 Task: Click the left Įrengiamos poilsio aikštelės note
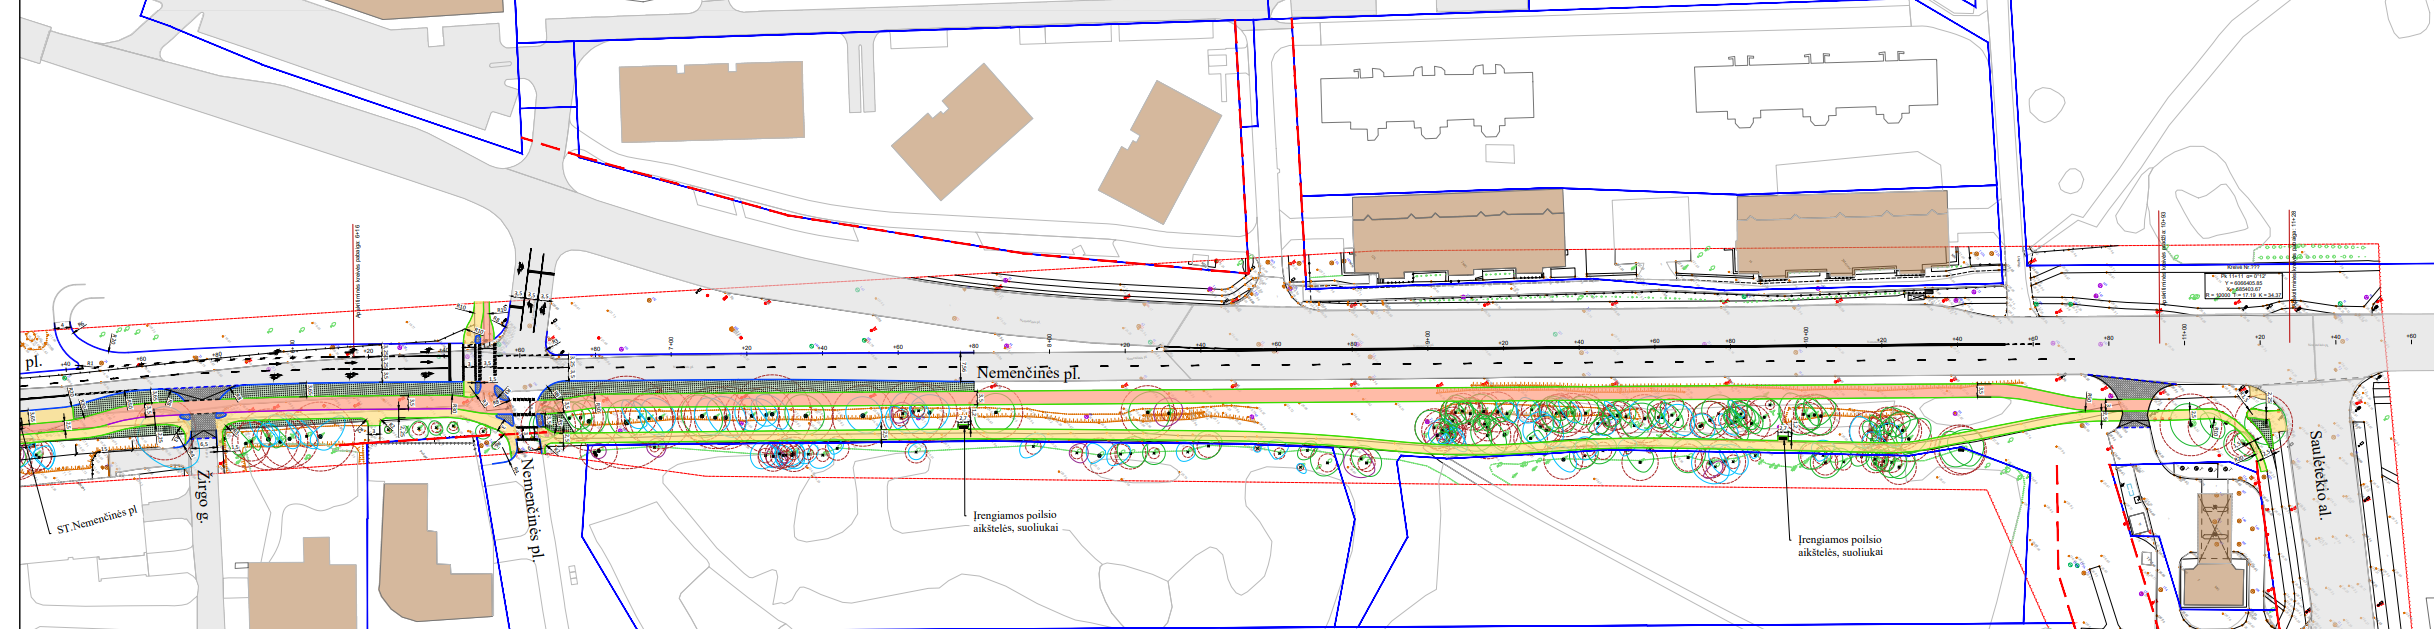click(1015, 521)
